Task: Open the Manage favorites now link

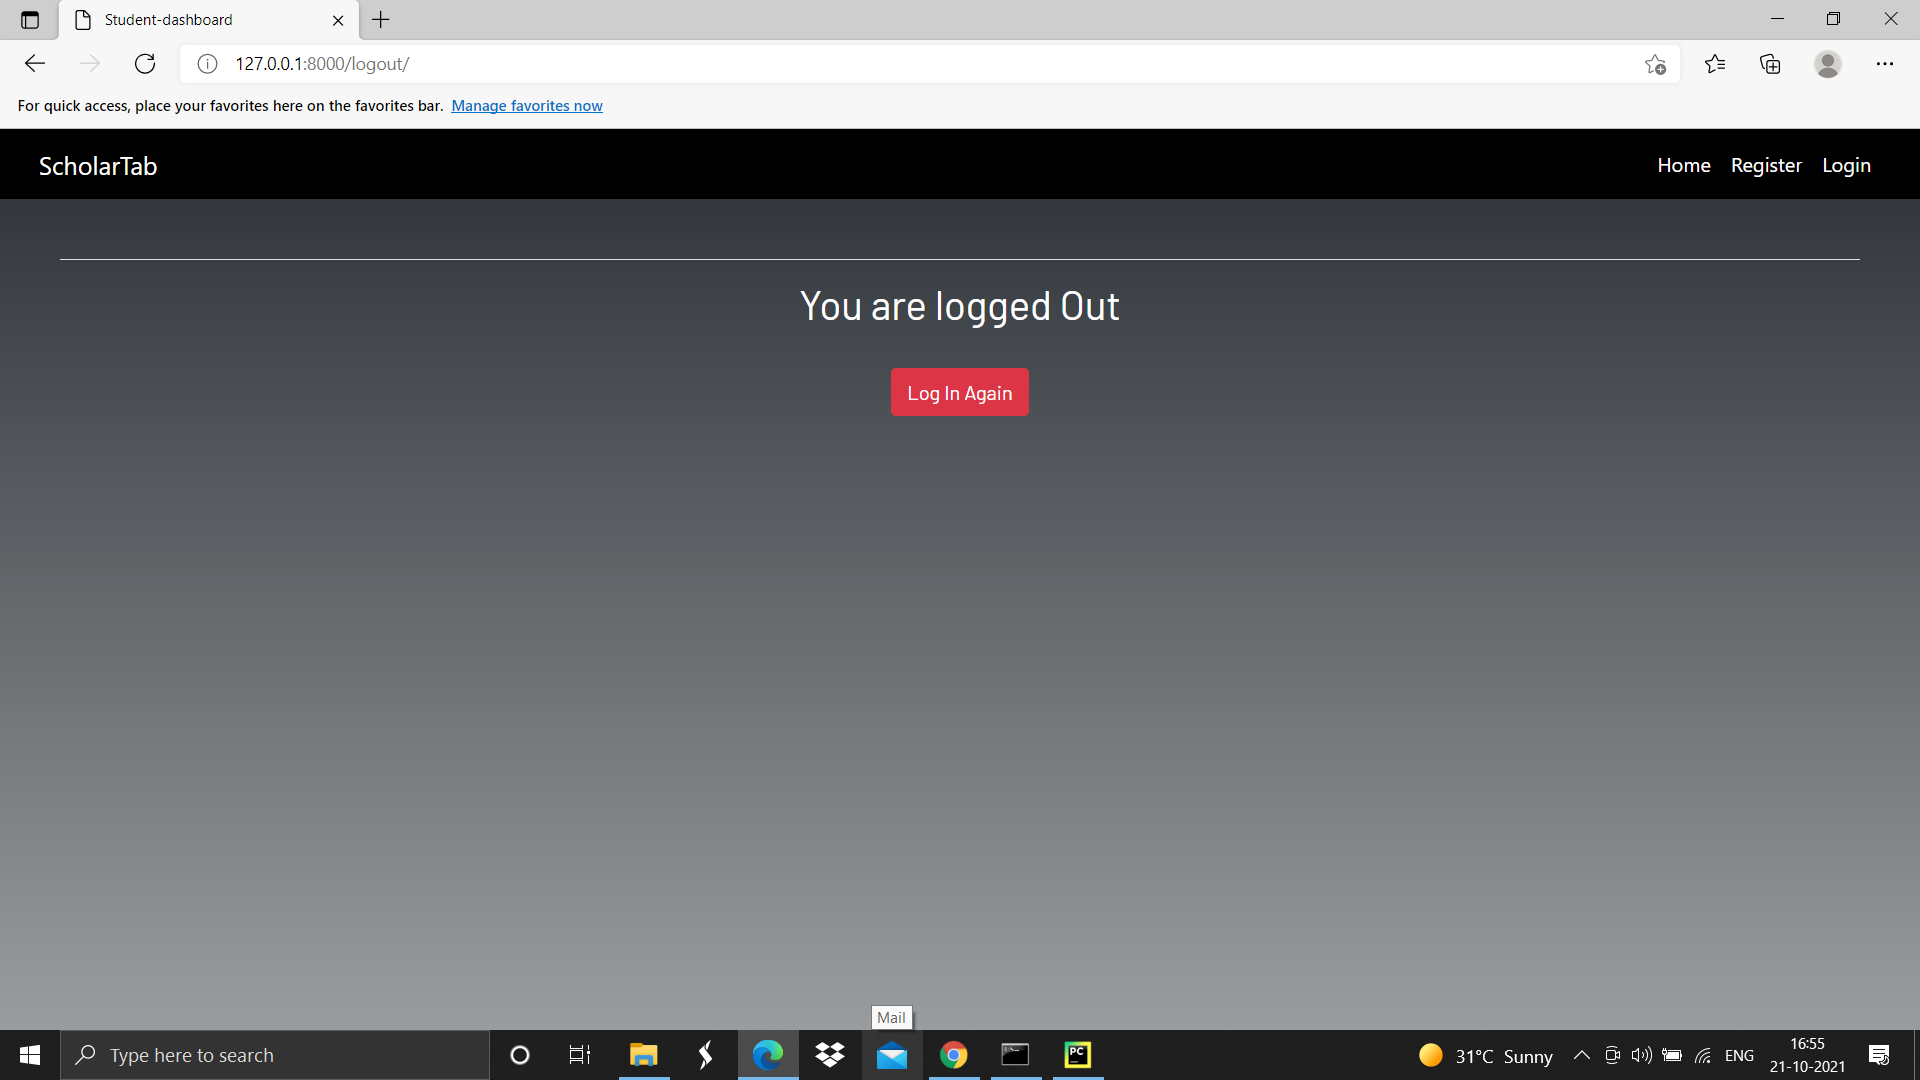Action: click(x=527, y=105)
